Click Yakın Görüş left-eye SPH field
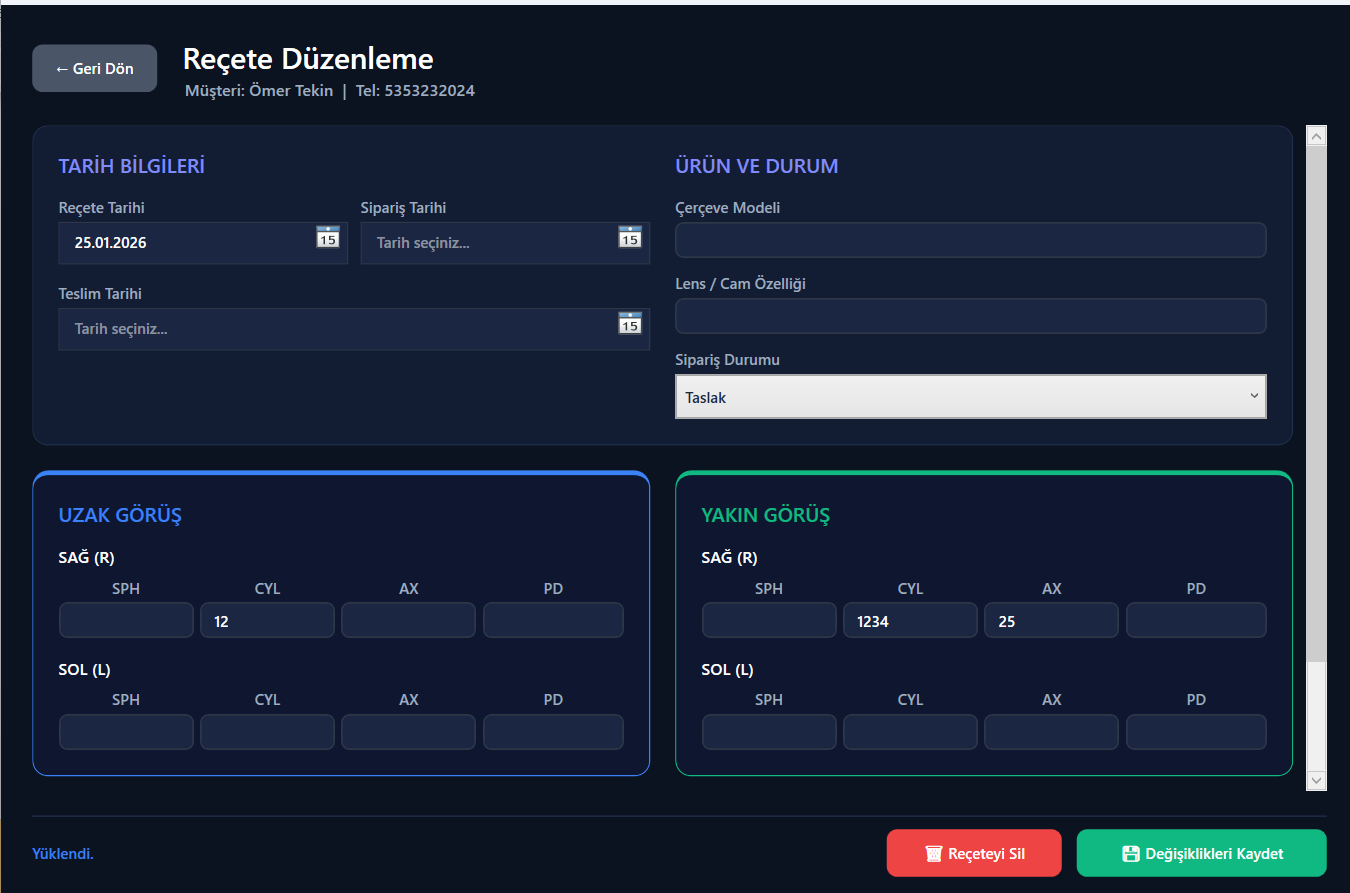This screenshot has height=893, width=1350. point(769,732)
